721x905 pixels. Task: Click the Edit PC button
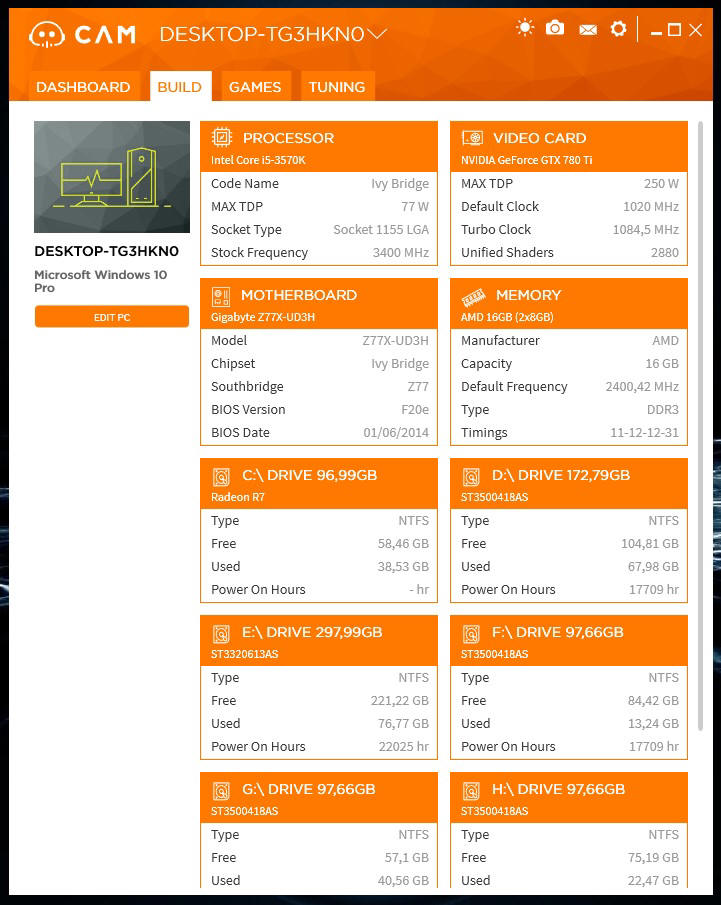pos(112,317)
